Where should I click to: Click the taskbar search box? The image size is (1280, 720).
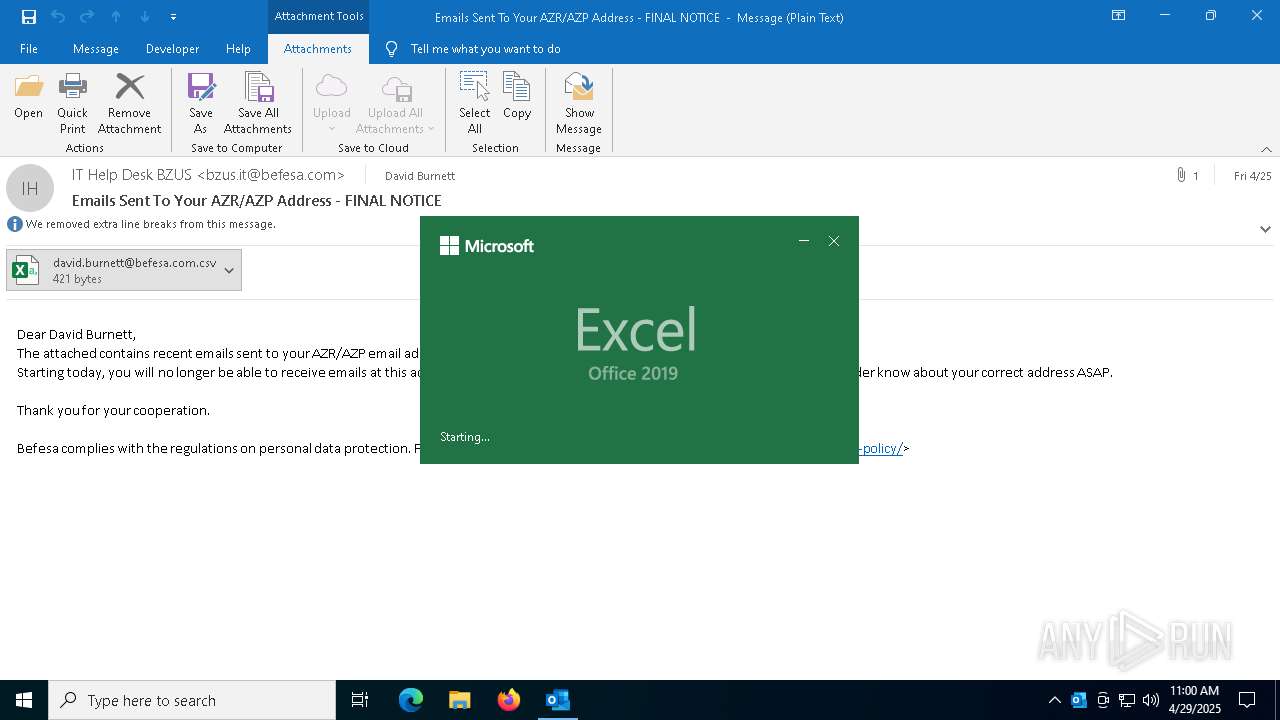click(x=192, y=700)
